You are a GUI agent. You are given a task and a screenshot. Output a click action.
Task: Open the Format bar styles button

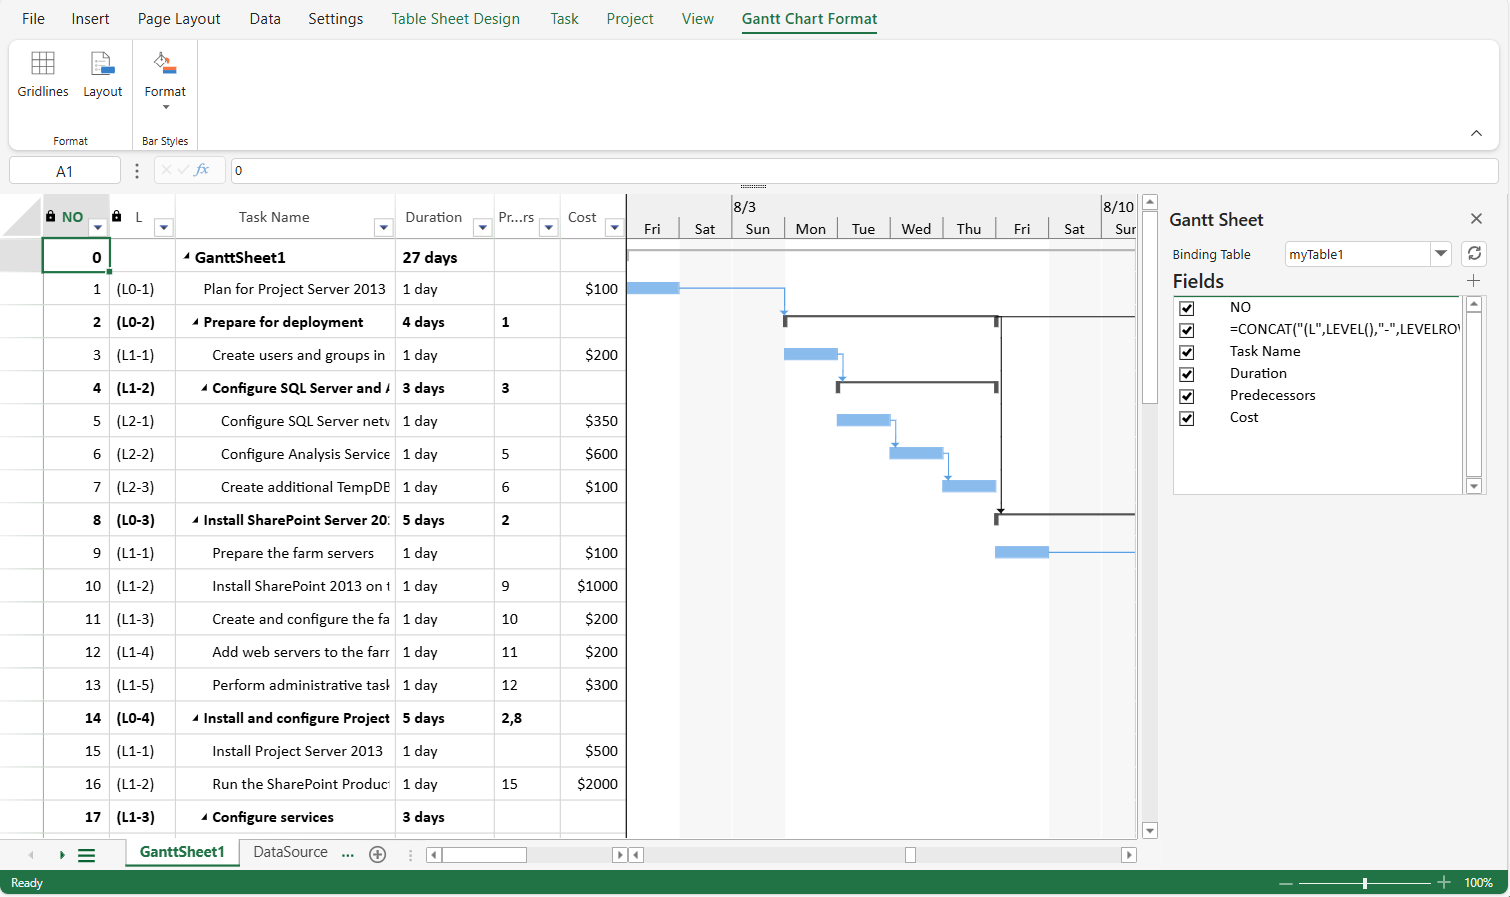(165, 80)
